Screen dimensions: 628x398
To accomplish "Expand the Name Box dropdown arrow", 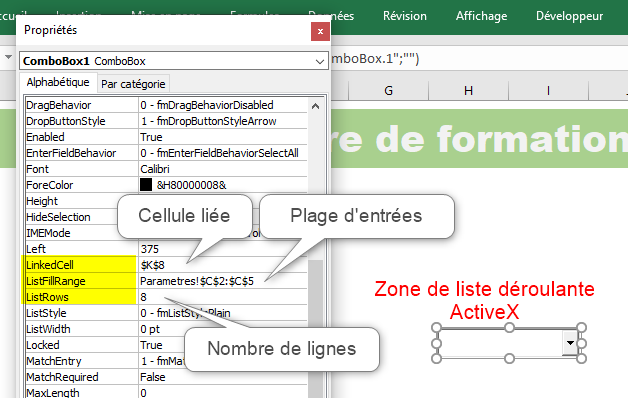I will [x=8, y=57].
